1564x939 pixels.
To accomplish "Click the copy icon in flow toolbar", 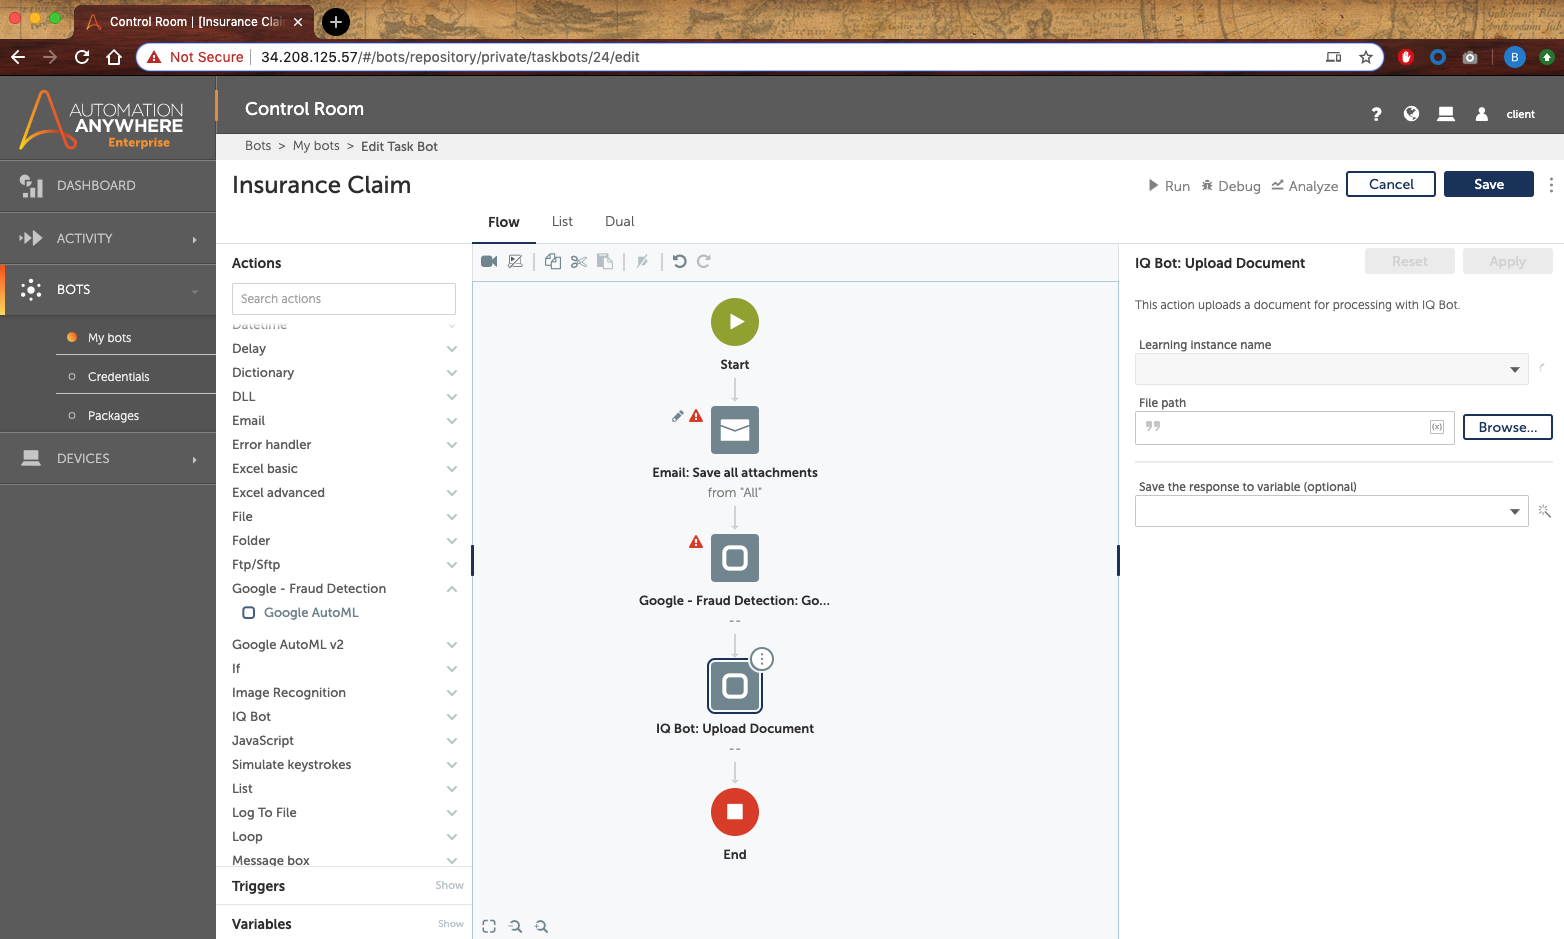I will [553, 262].
